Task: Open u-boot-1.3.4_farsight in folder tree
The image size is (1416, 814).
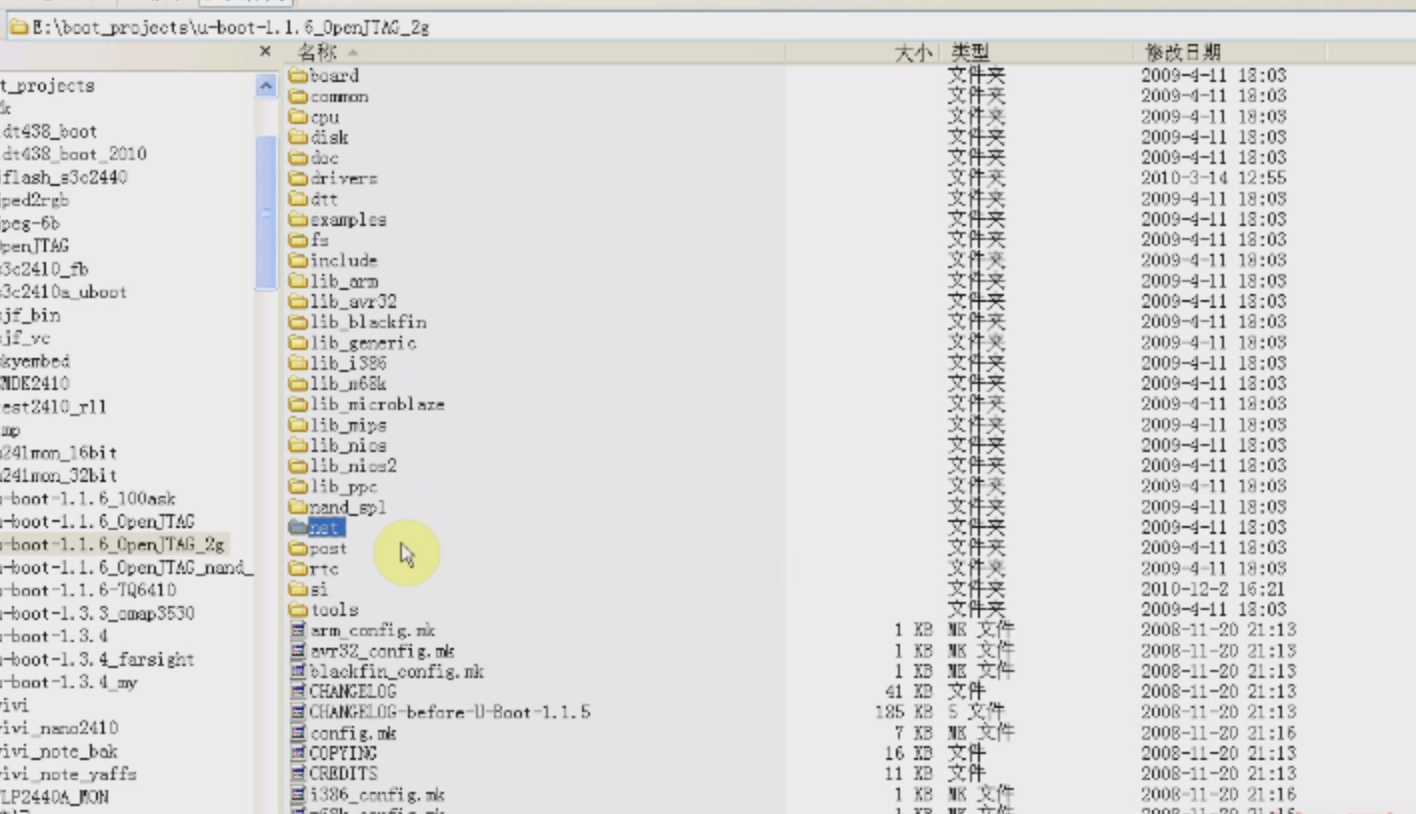Action: coord(98,659)
